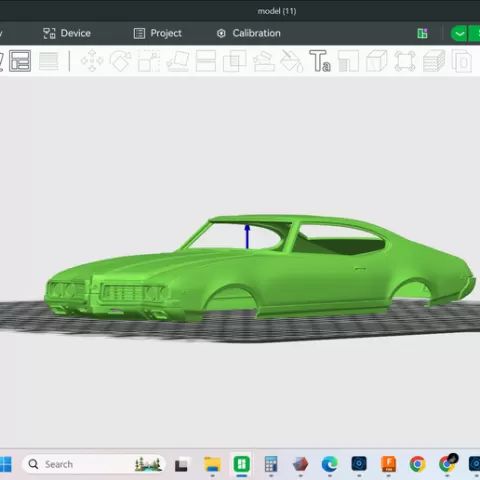
Task: Select the Move tool in the toolbar
Action: point(92,61)
